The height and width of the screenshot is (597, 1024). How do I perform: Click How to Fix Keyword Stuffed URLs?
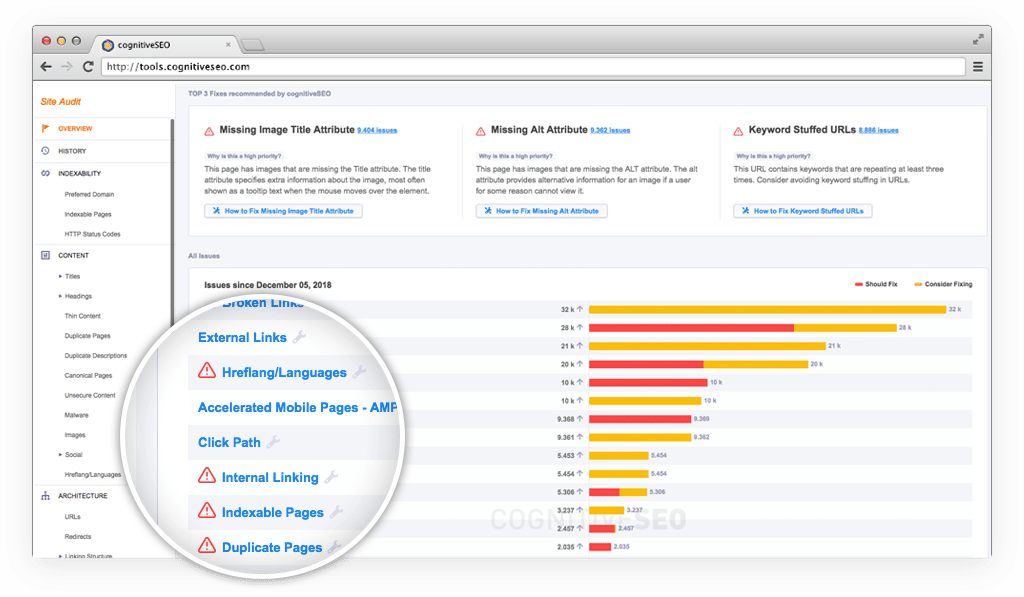803,211
